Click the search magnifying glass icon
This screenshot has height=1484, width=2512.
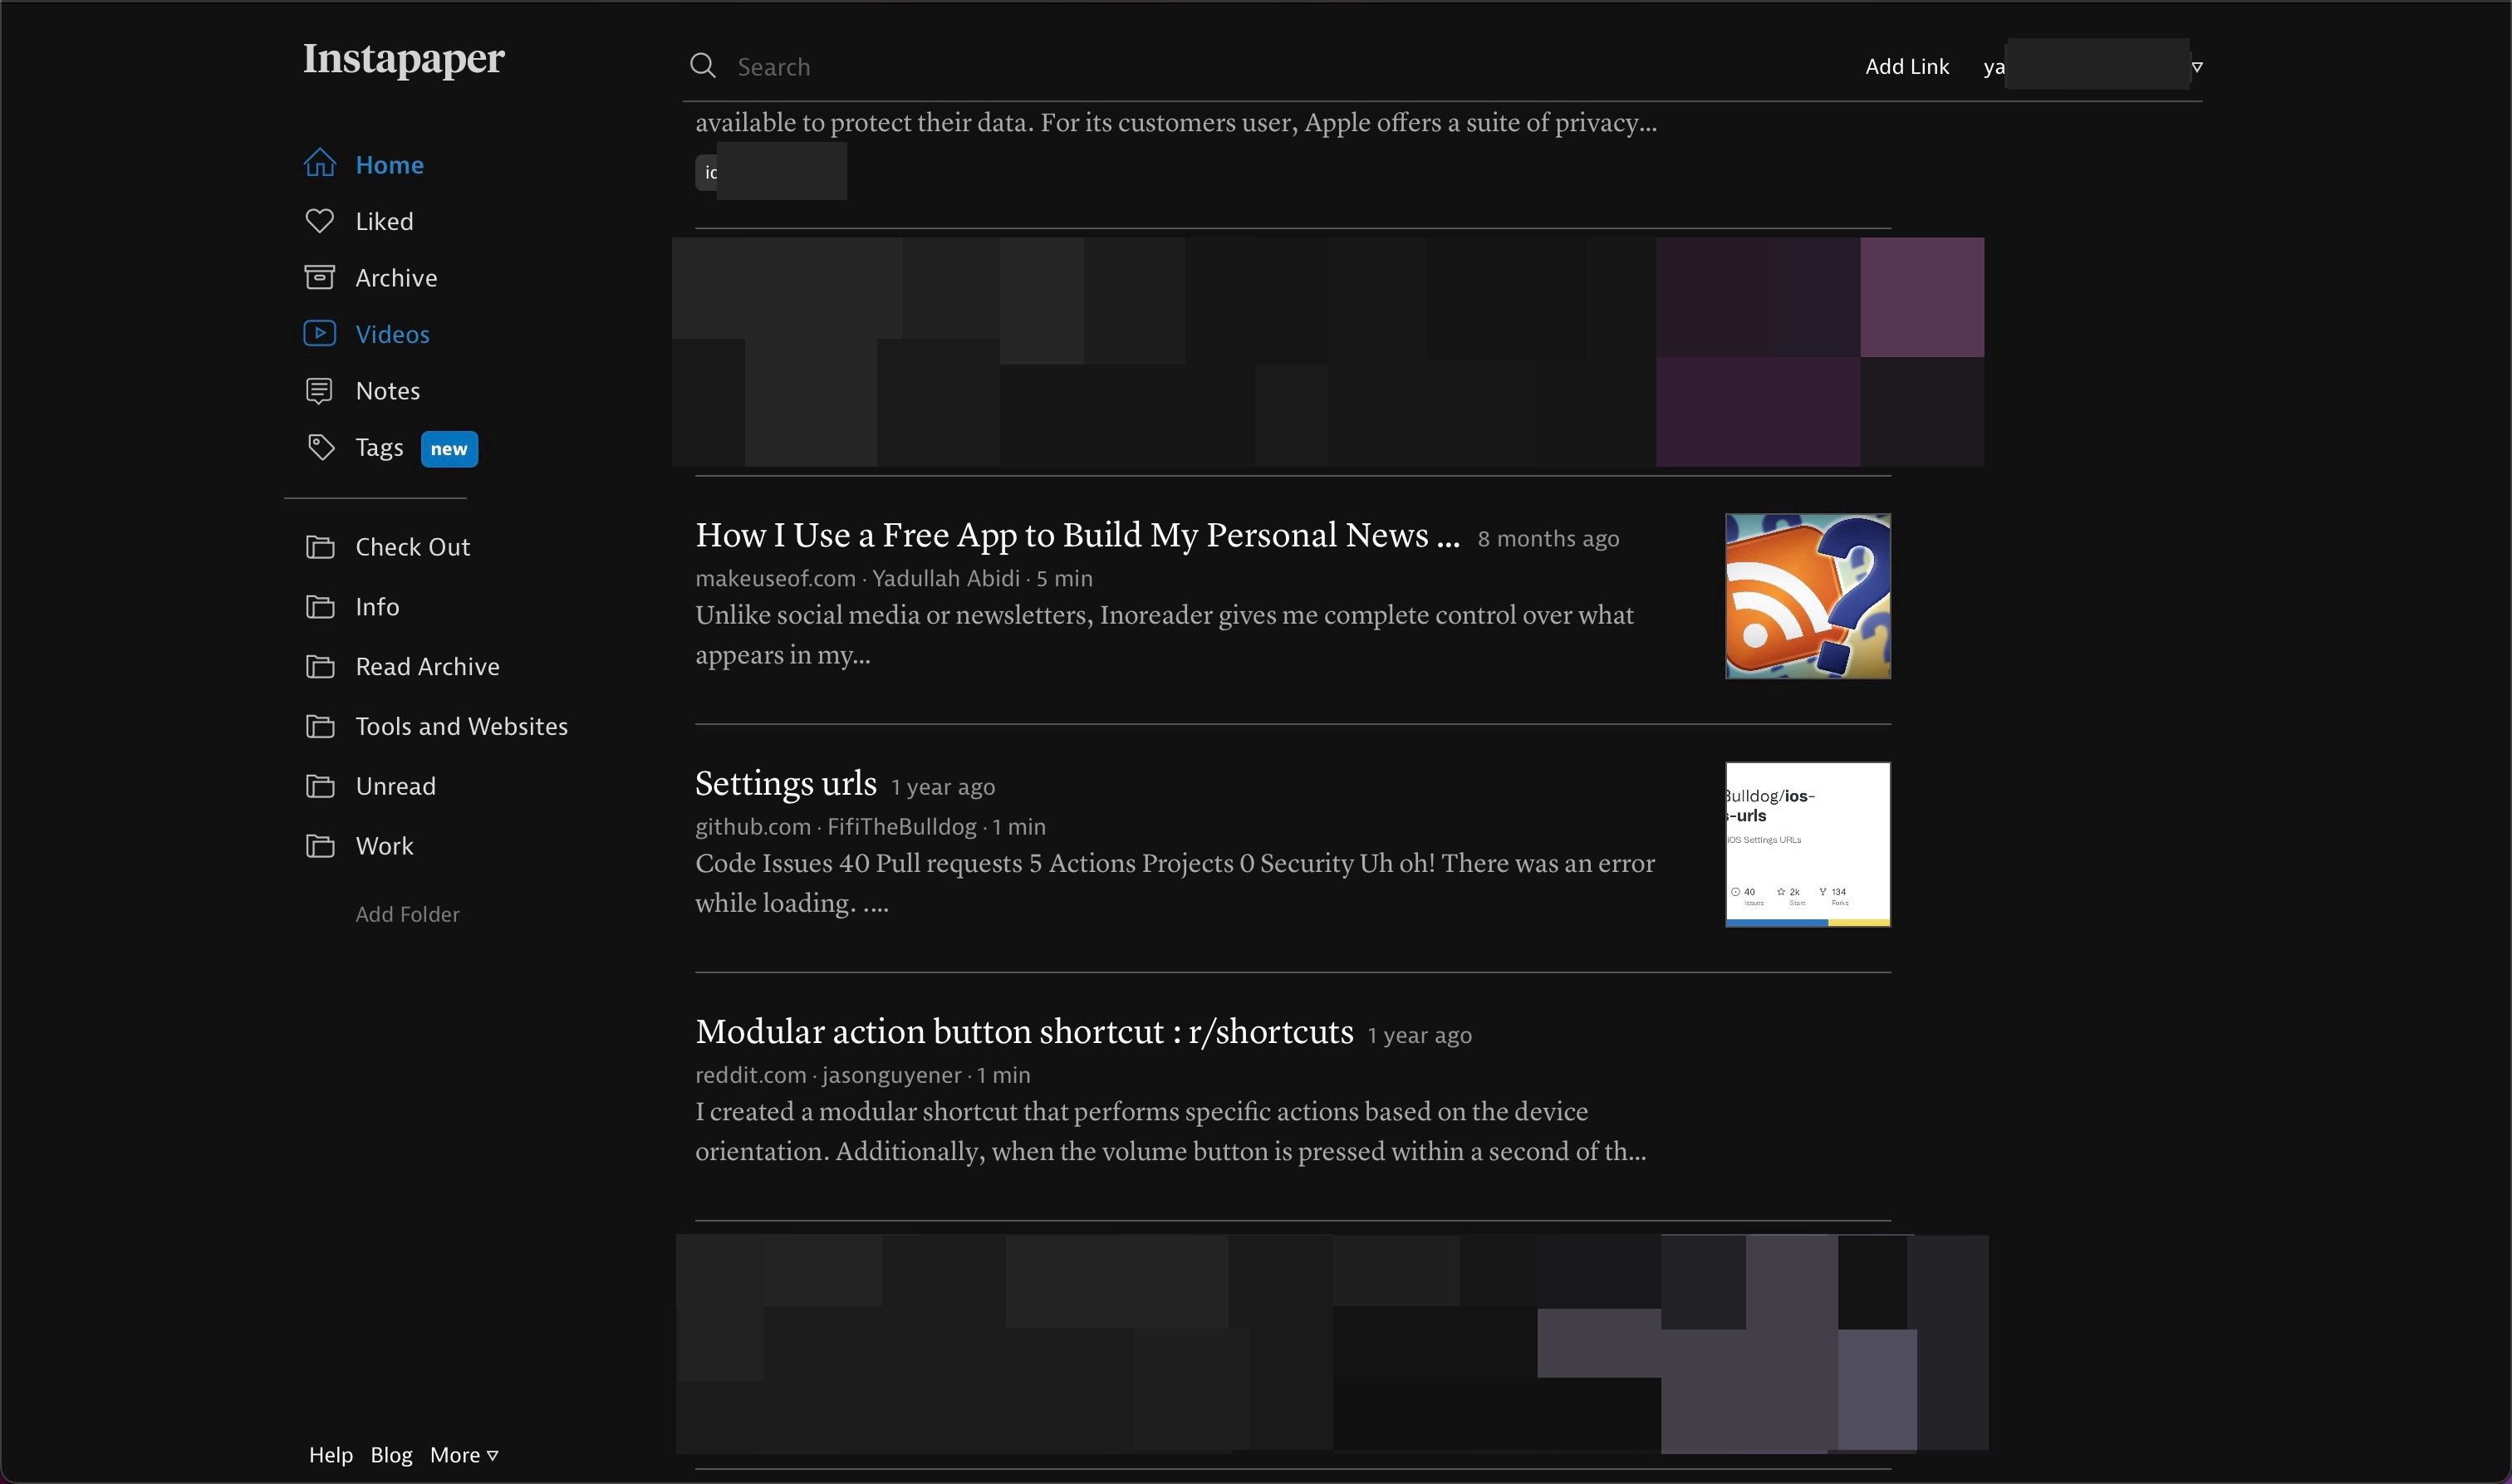tap(703, 66)
